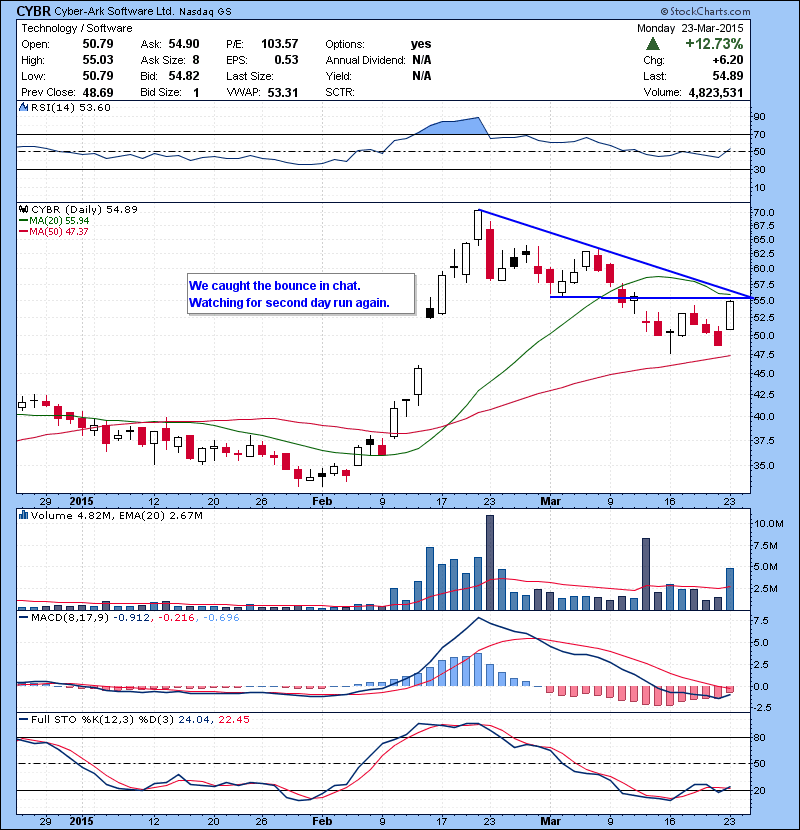800x830 pixels.
Task: Click the High value 55.03
Action: click(x=98, y=60)
